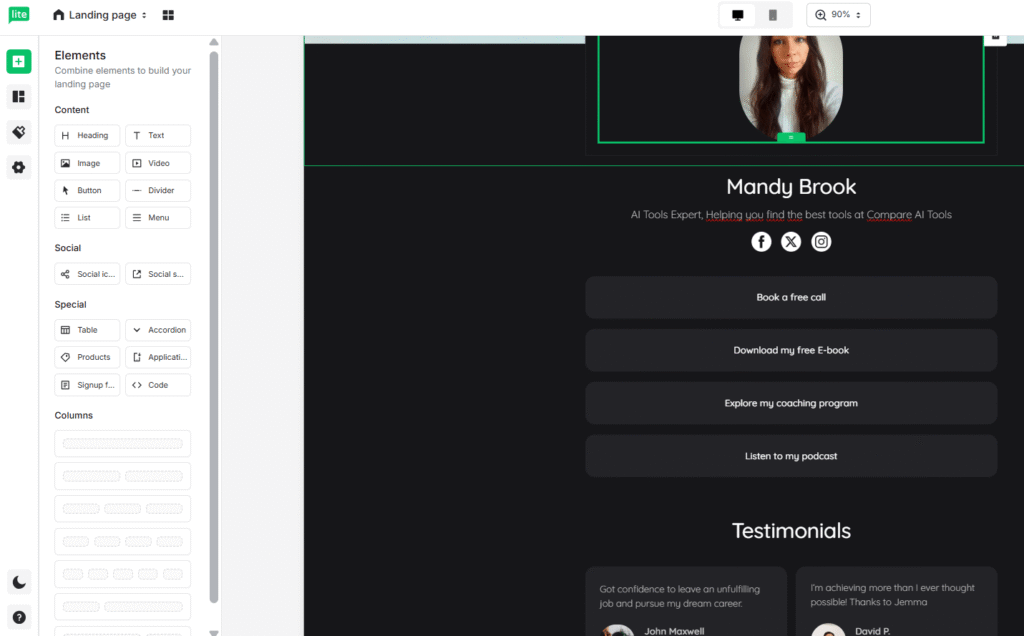
Task: Click the MailerLite logo
Action: click(19, 14)
